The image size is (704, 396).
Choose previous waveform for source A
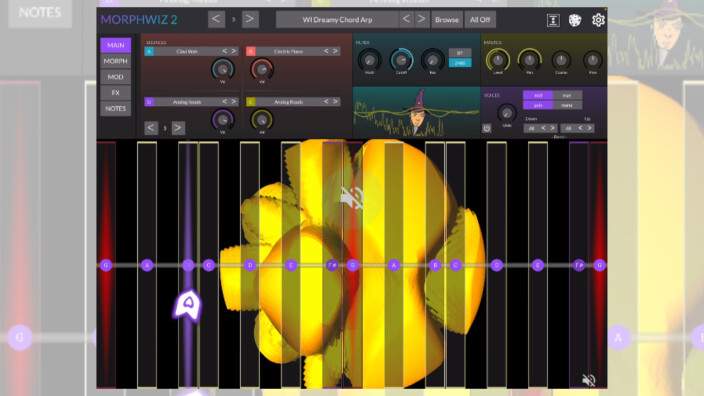[224, 51]
